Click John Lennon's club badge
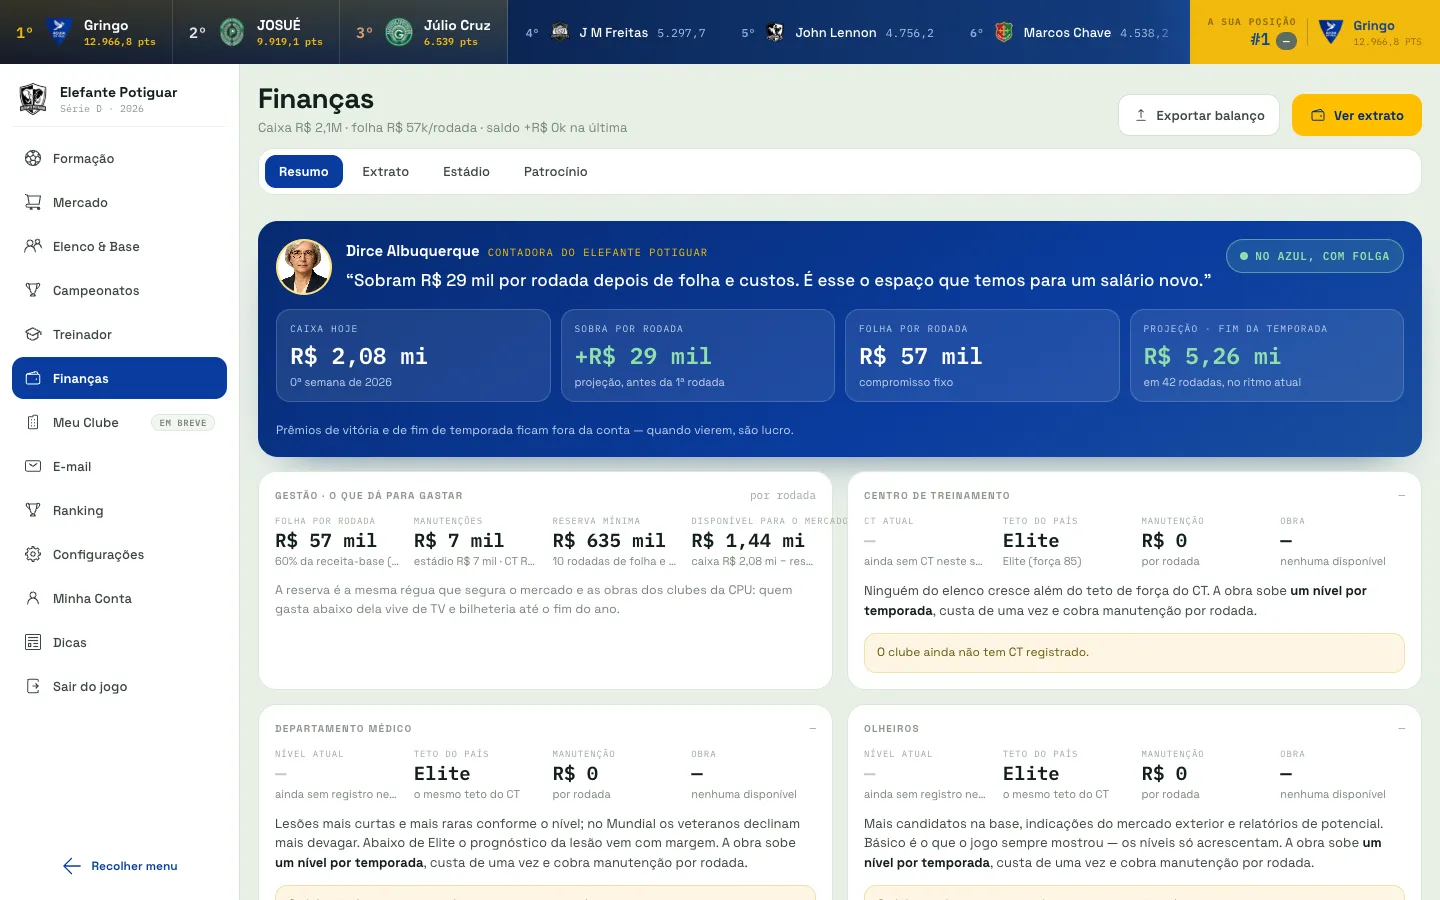This screenshot has height=900, width=1440. tap(775, 32)
